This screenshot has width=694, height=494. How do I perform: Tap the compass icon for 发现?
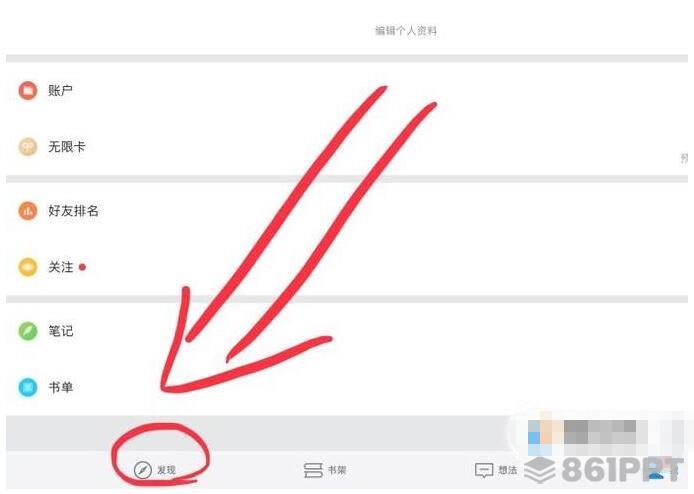(143, 470)
